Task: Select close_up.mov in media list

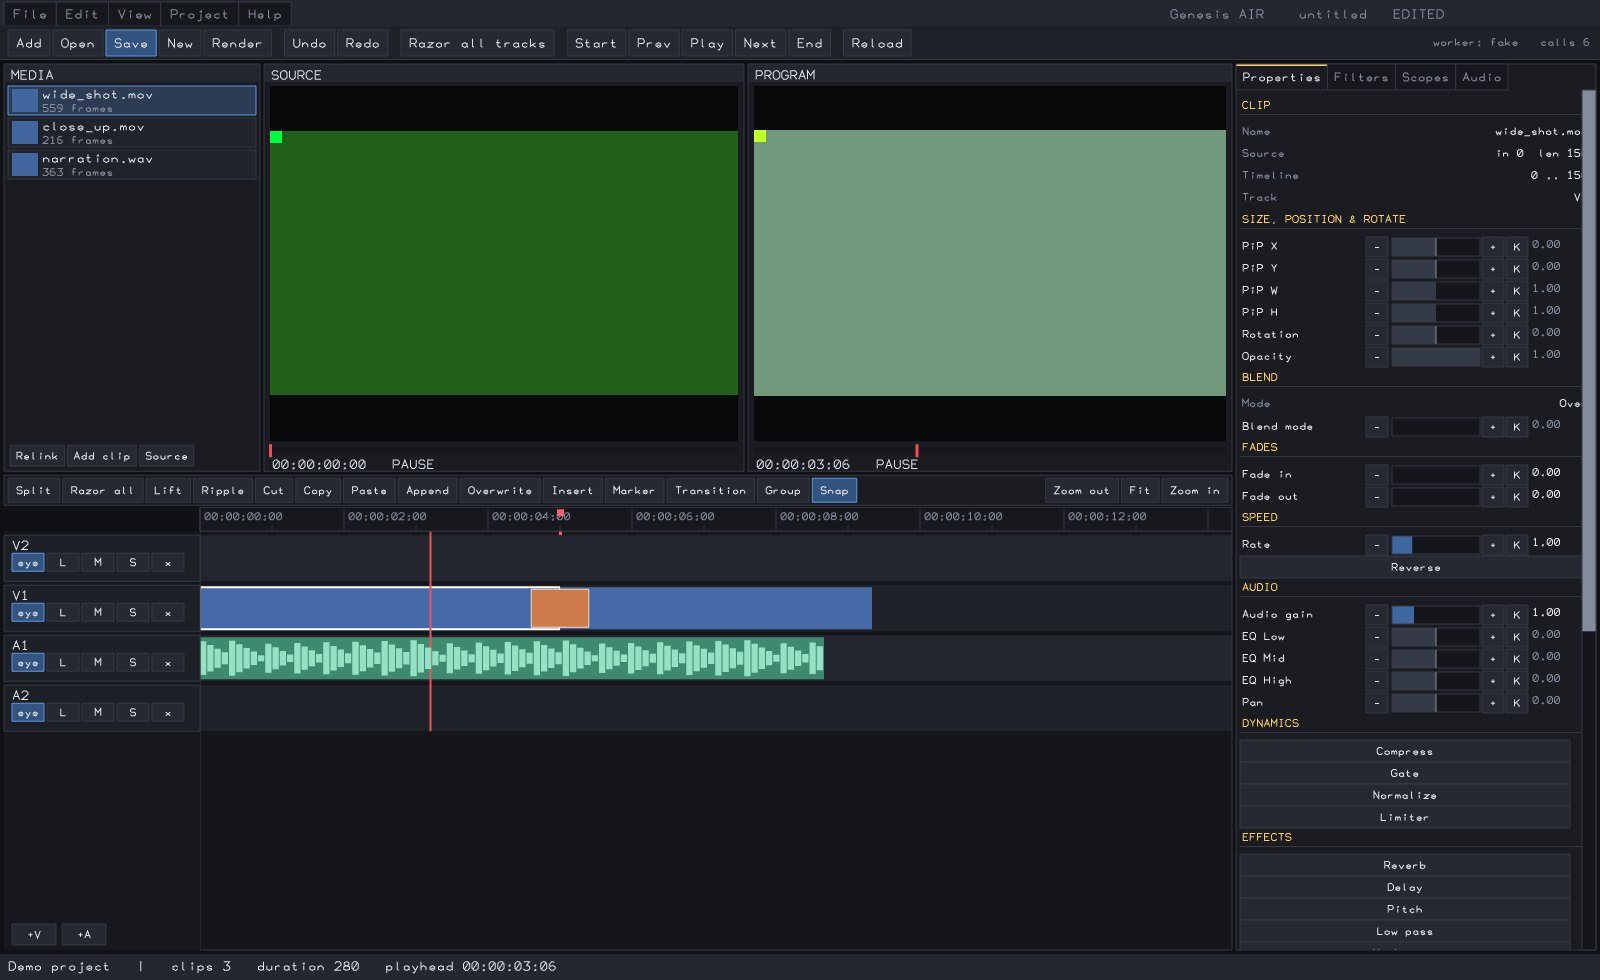Action: click(132, 133)
